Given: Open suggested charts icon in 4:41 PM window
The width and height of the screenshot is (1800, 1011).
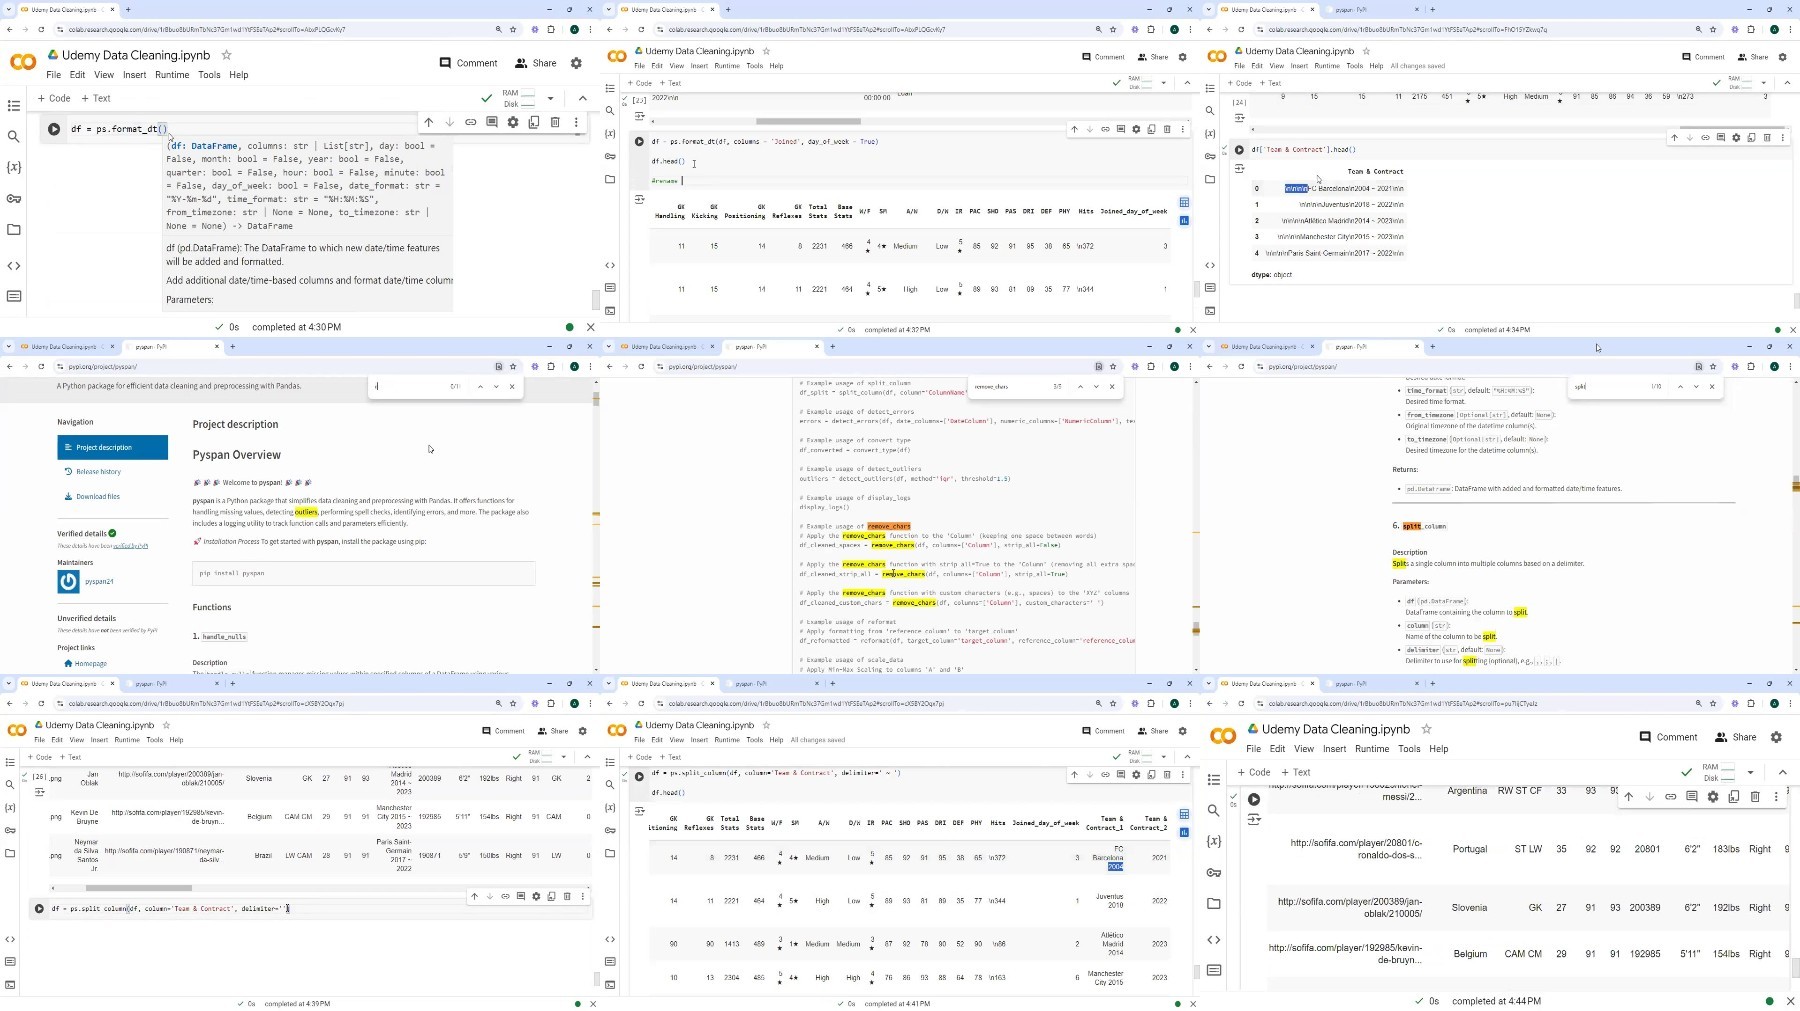Looking at the screenshot, I should tap(1184, 832).
